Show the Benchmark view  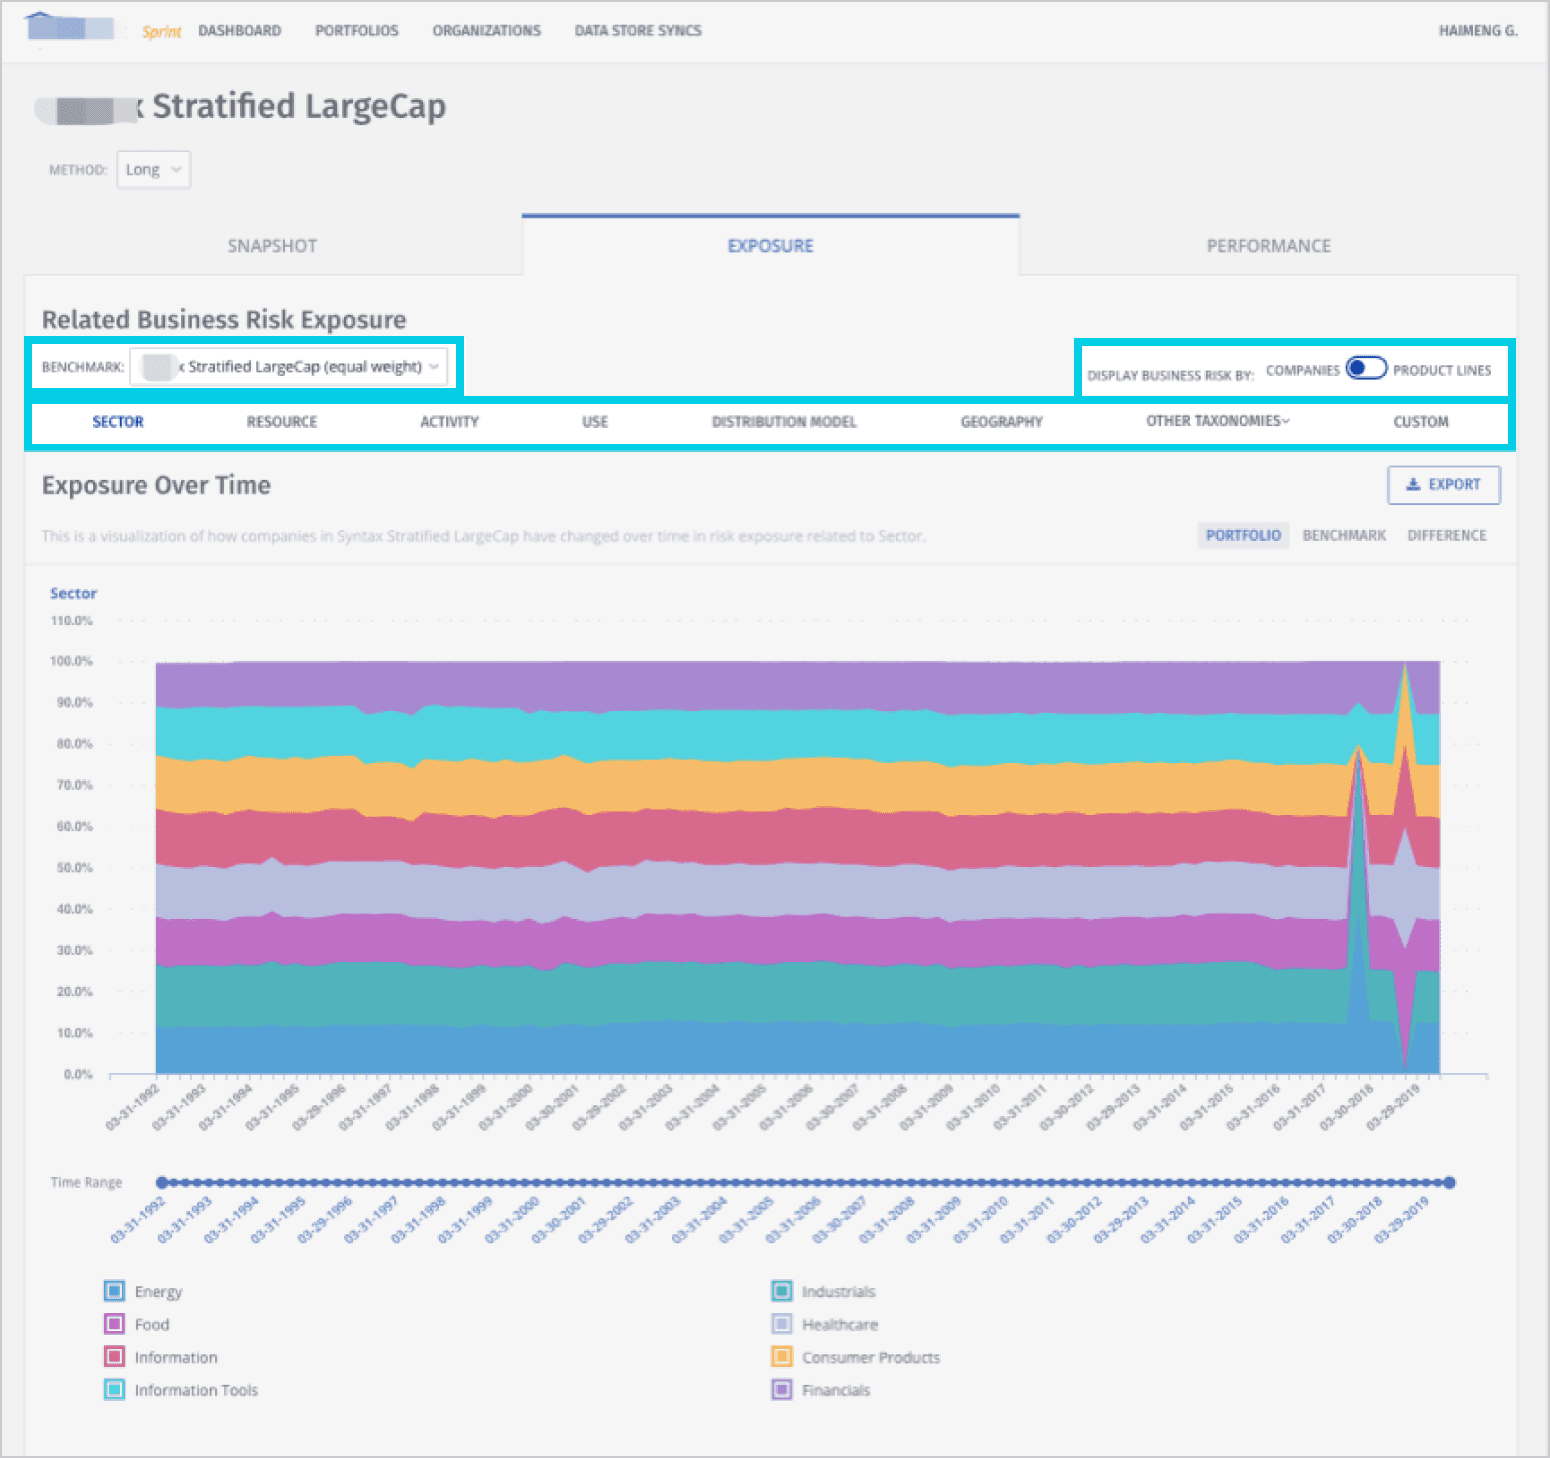[1344, 535]
